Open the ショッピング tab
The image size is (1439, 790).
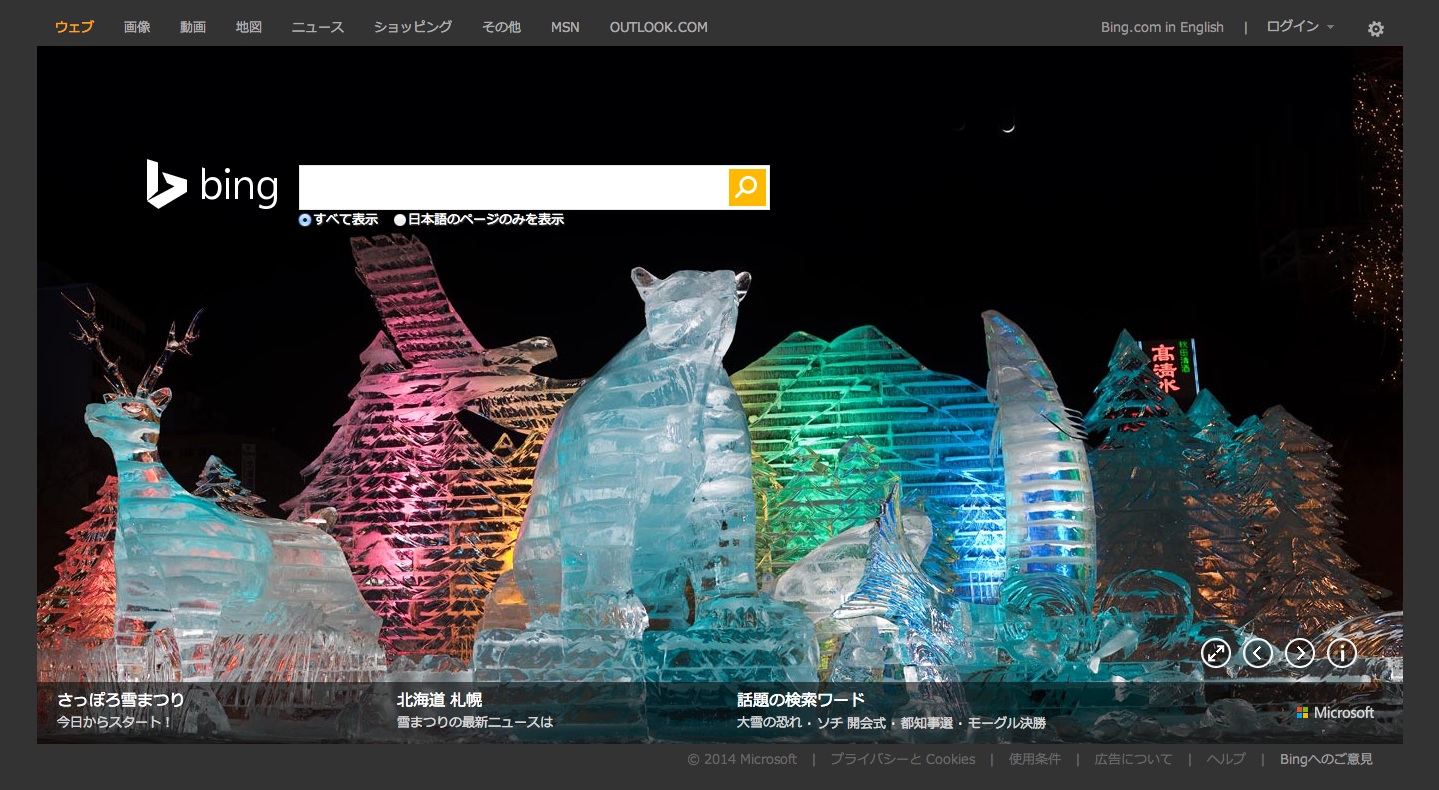click(412, 27)
